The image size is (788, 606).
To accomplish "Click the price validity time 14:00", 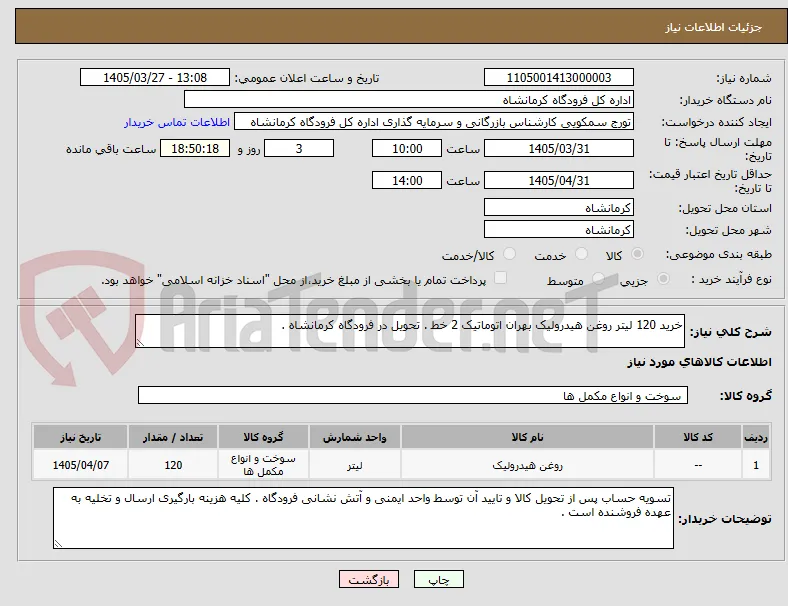I will [407, 180].
